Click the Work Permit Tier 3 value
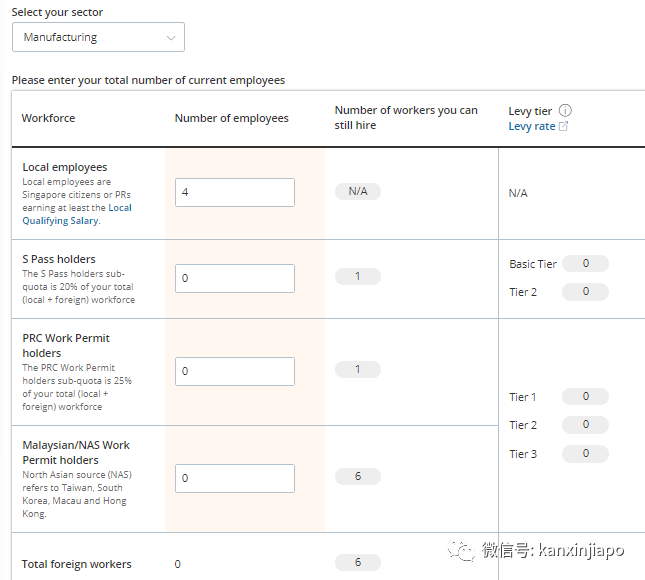This screenshot has height=580, width=645. tap(585, 454)
